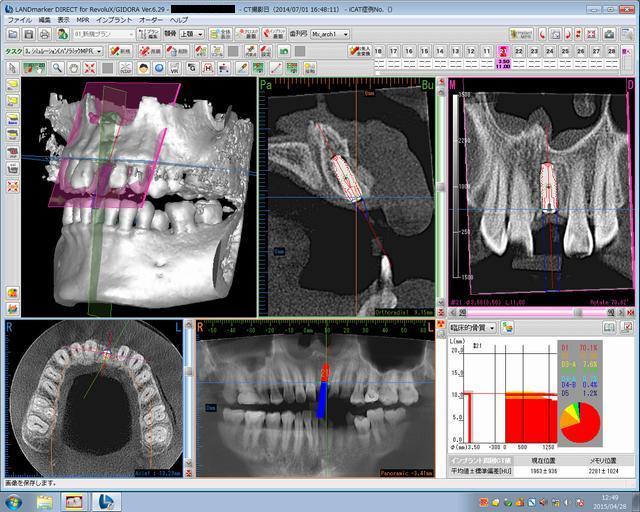Select the dropper/probe tool icon
This screenshot has height=512, width=640.
[x=242, y=68]
